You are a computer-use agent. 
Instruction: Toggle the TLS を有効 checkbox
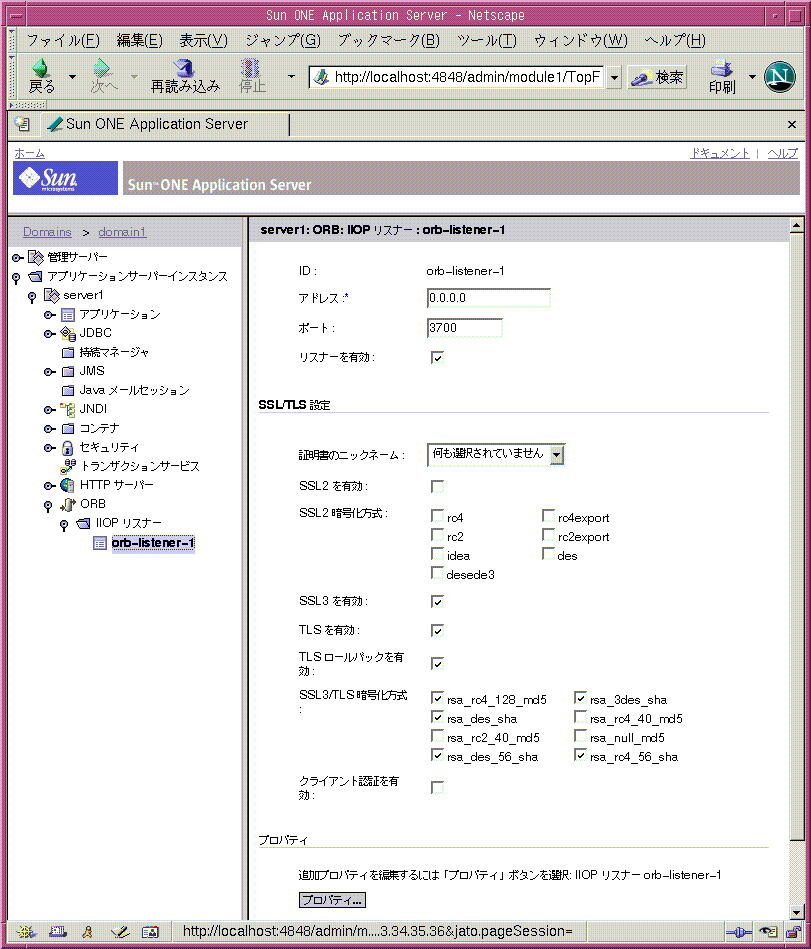pyautogui.click(x=437, y=631)
